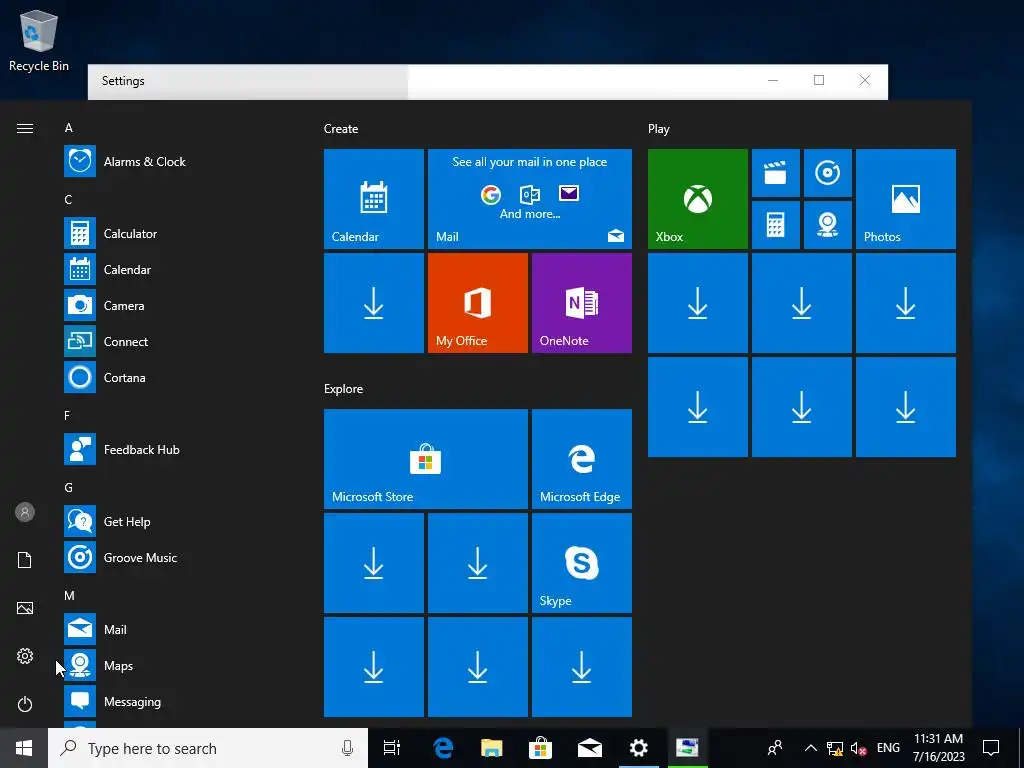The image size is (1024, 768).
Task: Open the Mail live tile
Action: pos(530,199)
